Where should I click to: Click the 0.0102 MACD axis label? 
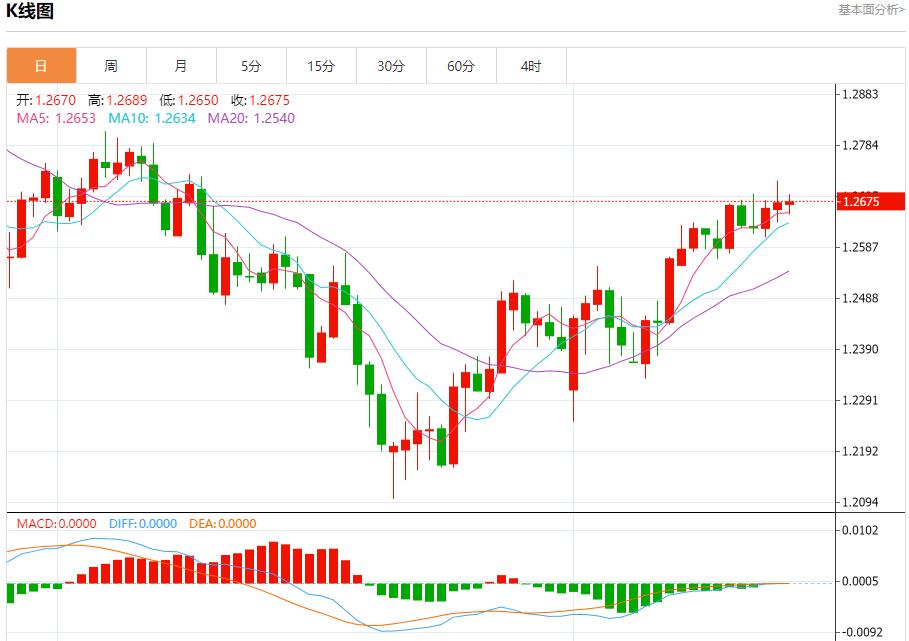(861, 530)
